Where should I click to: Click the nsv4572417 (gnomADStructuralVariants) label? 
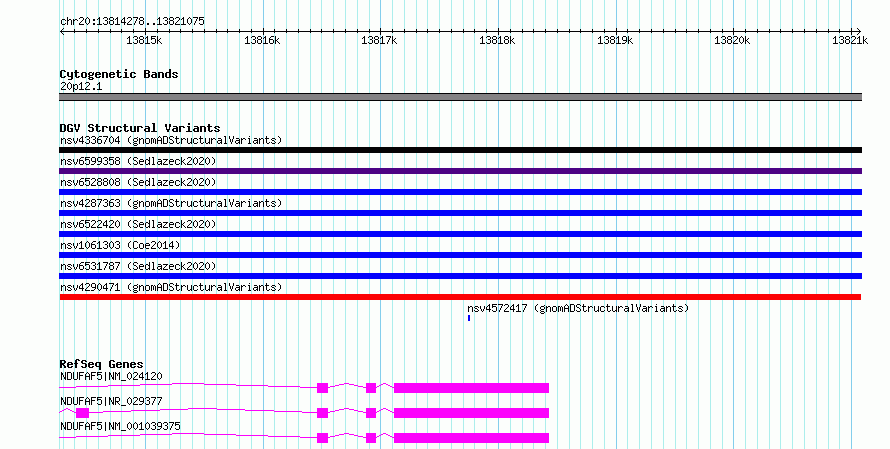coord(578,308)
